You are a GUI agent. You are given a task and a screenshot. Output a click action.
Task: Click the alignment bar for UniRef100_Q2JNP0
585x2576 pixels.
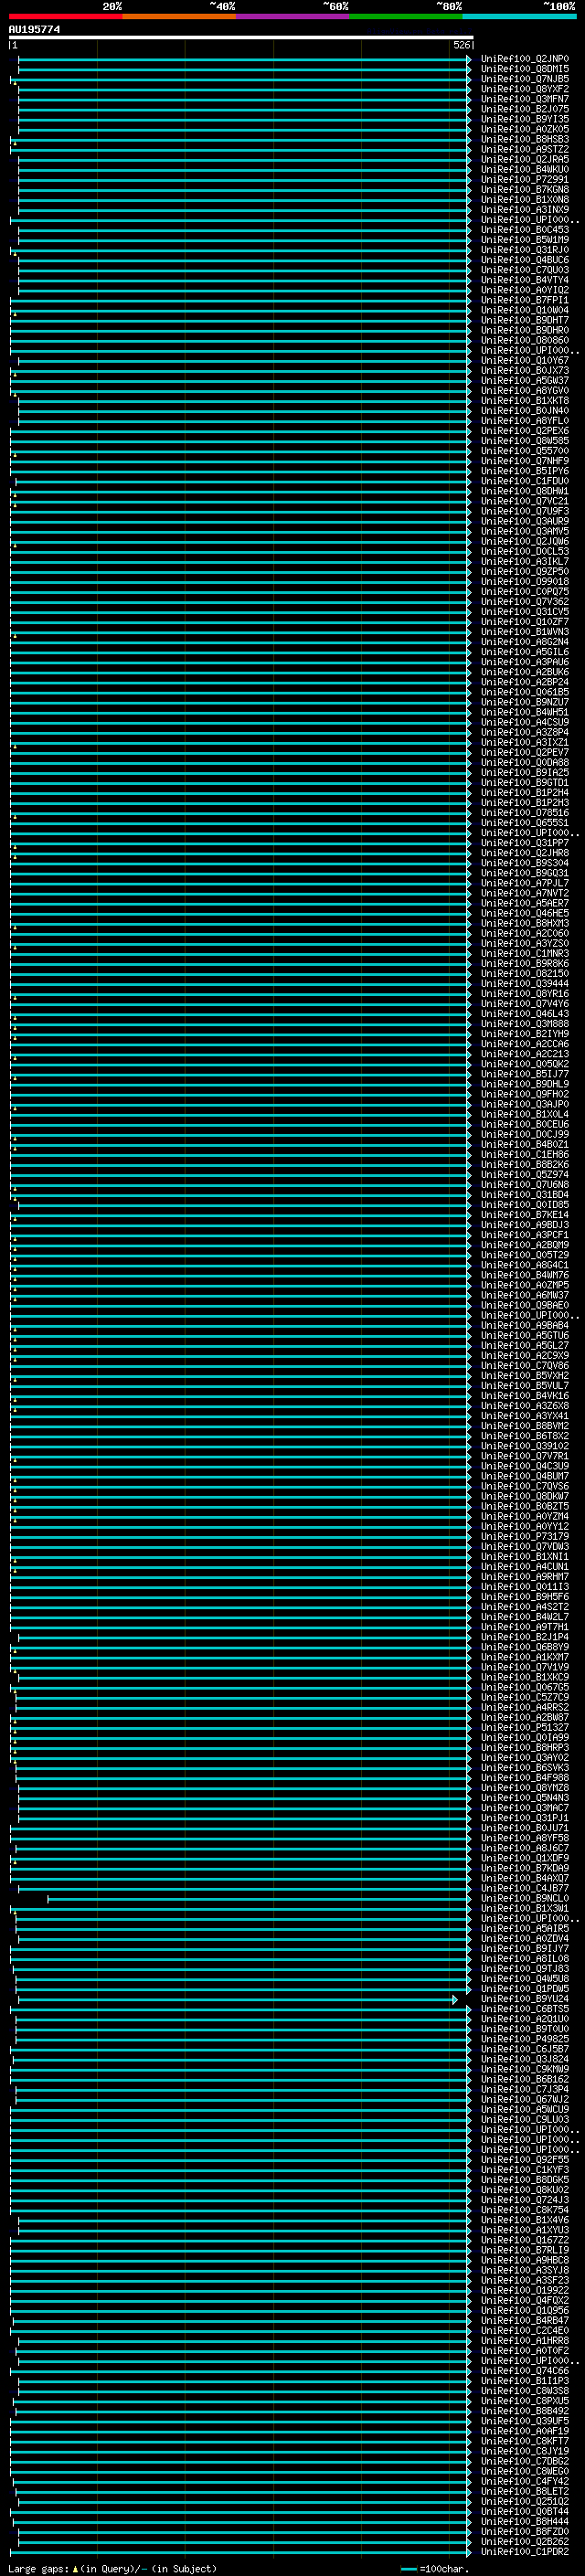[245, 59]
